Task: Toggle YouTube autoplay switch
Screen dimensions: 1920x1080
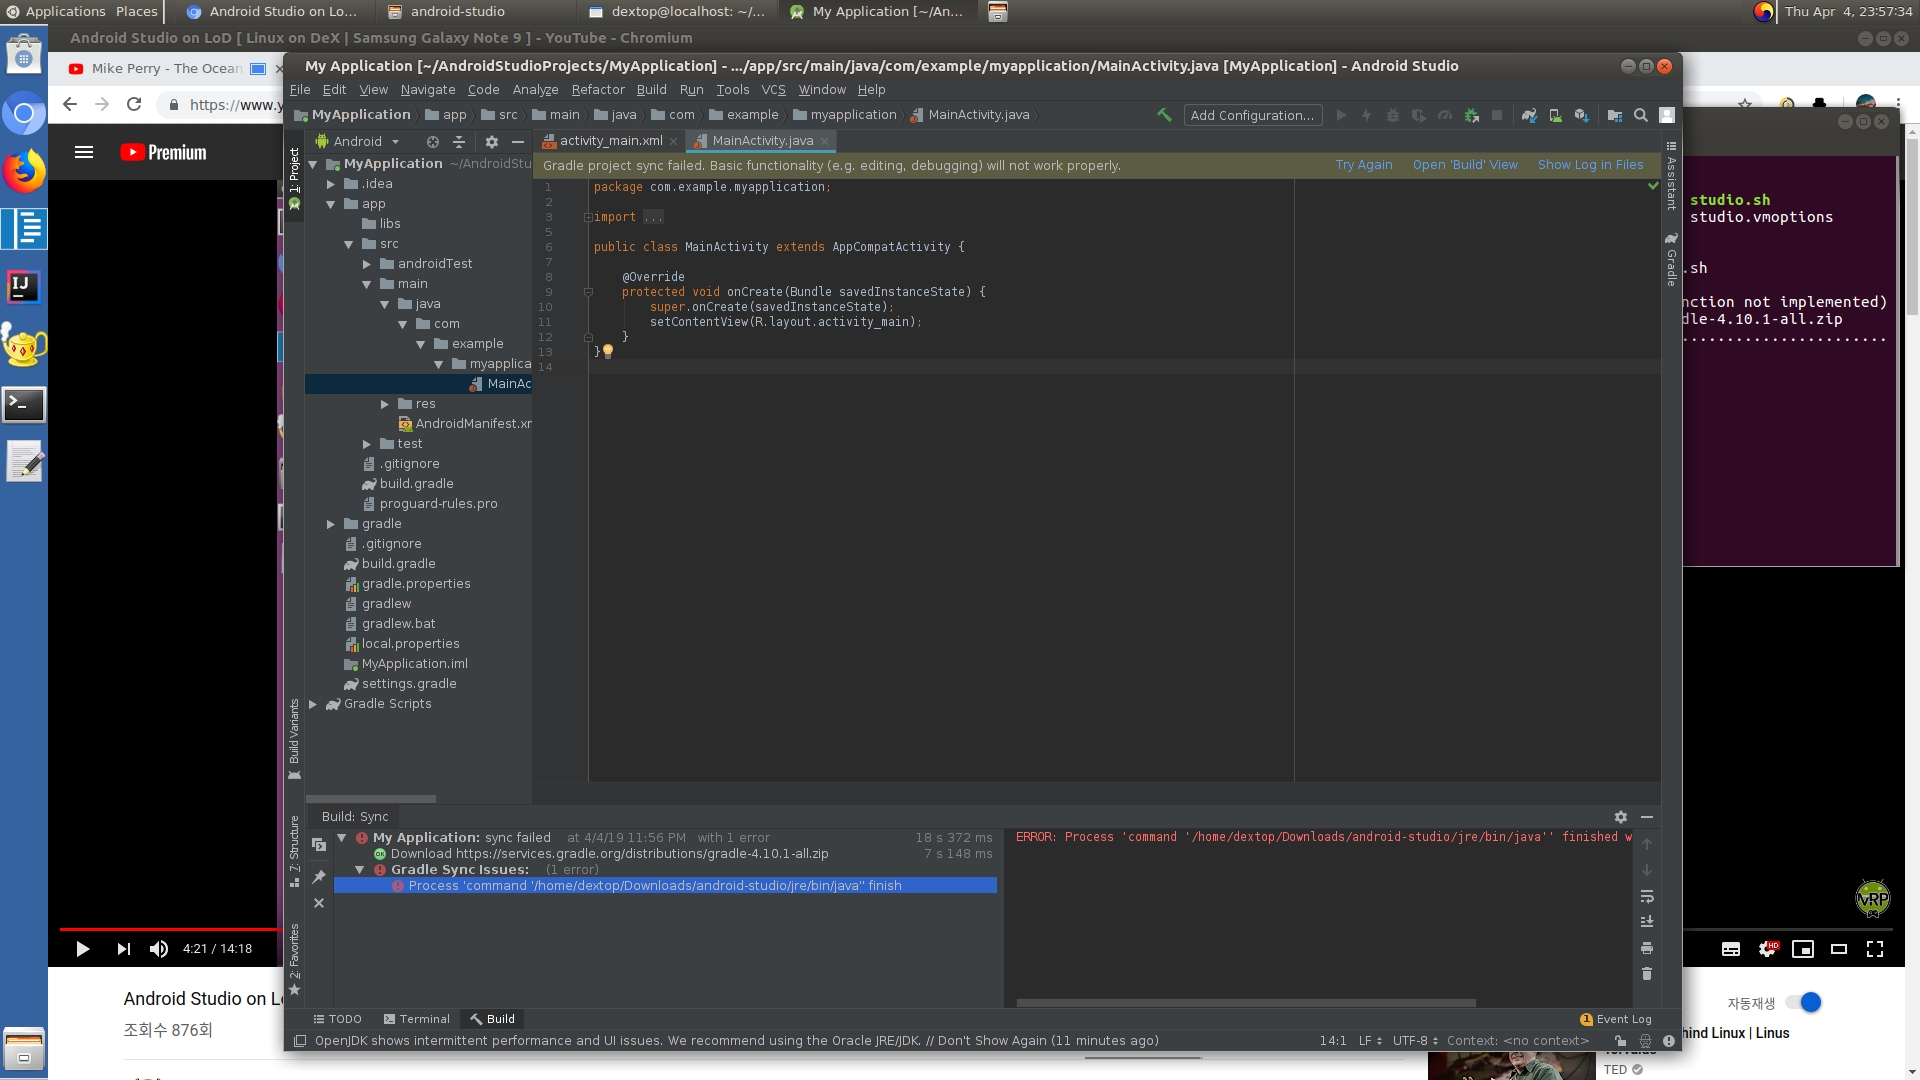Action: click(1805, 1003)
